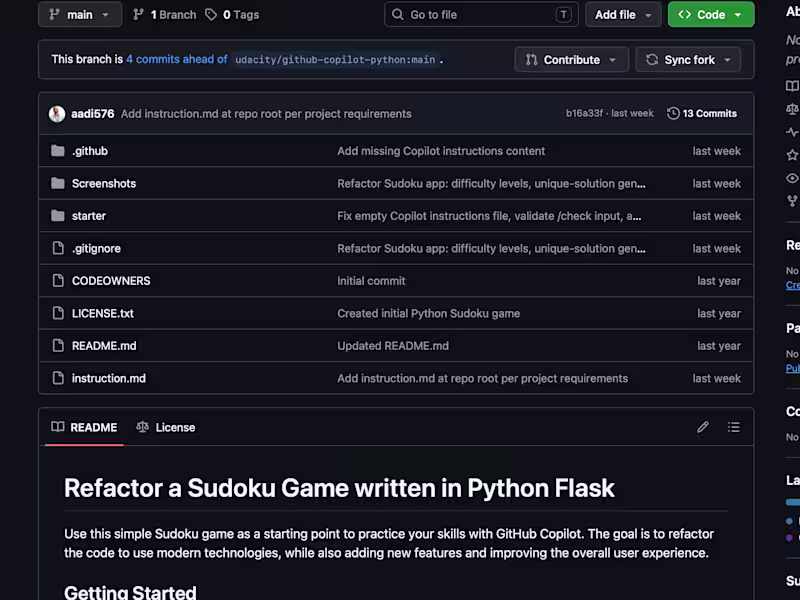View the 13 Commits history
This screenshot has height=600, width=800.
tap(702, 113)
